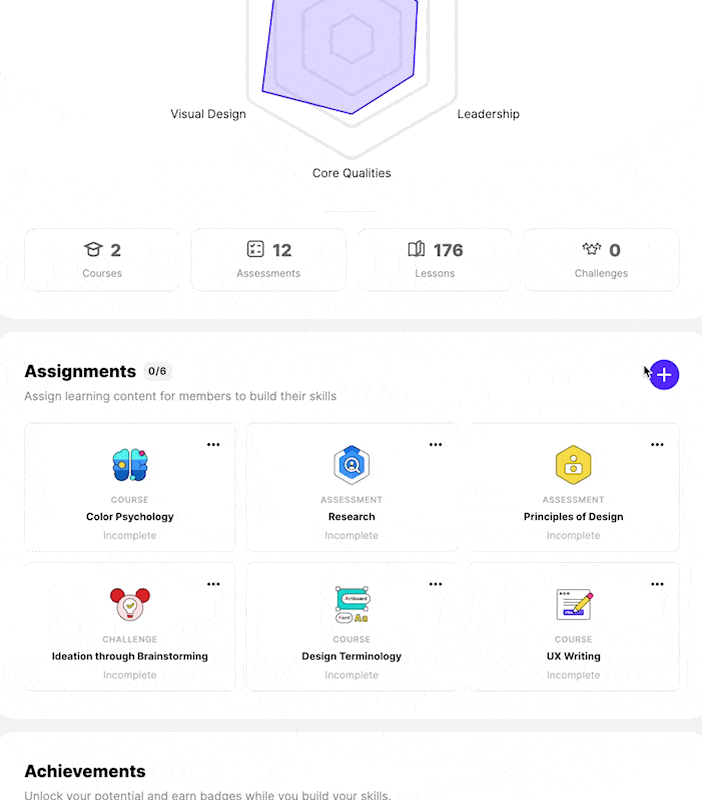Click the Design Terminology artboard icon
This screenshot has height=800, width=702.
352,605
